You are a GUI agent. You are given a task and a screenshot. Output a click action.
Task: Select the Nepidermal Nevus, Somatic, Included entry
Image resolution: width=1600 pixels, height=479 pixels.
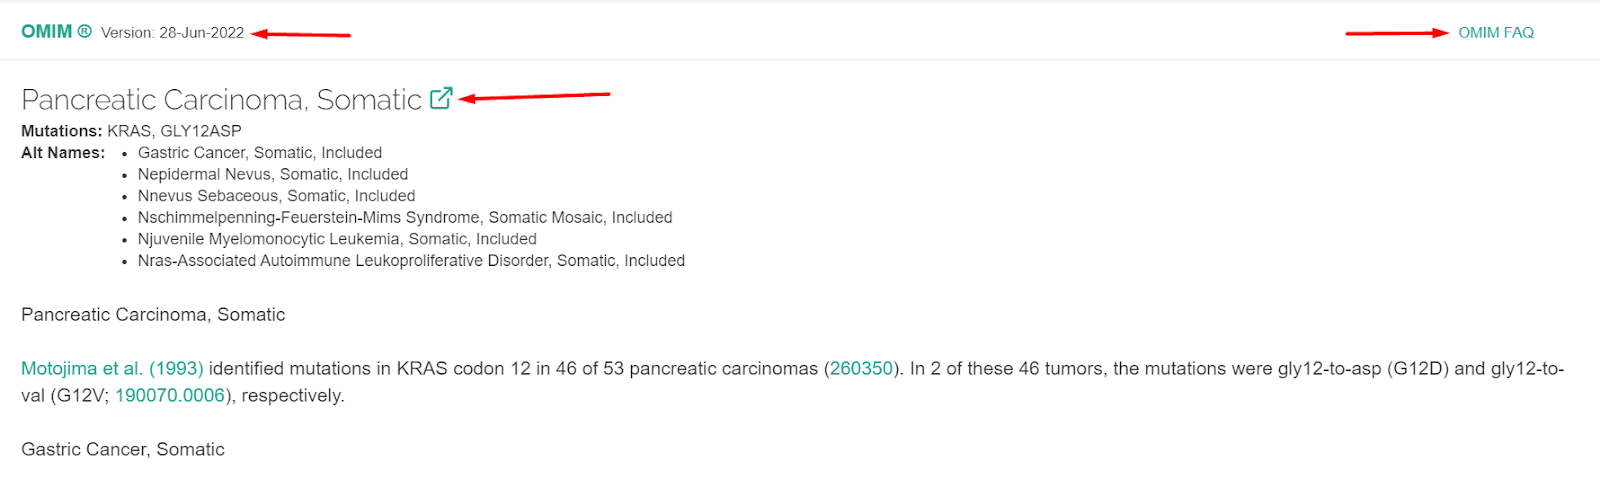(273, 175)
